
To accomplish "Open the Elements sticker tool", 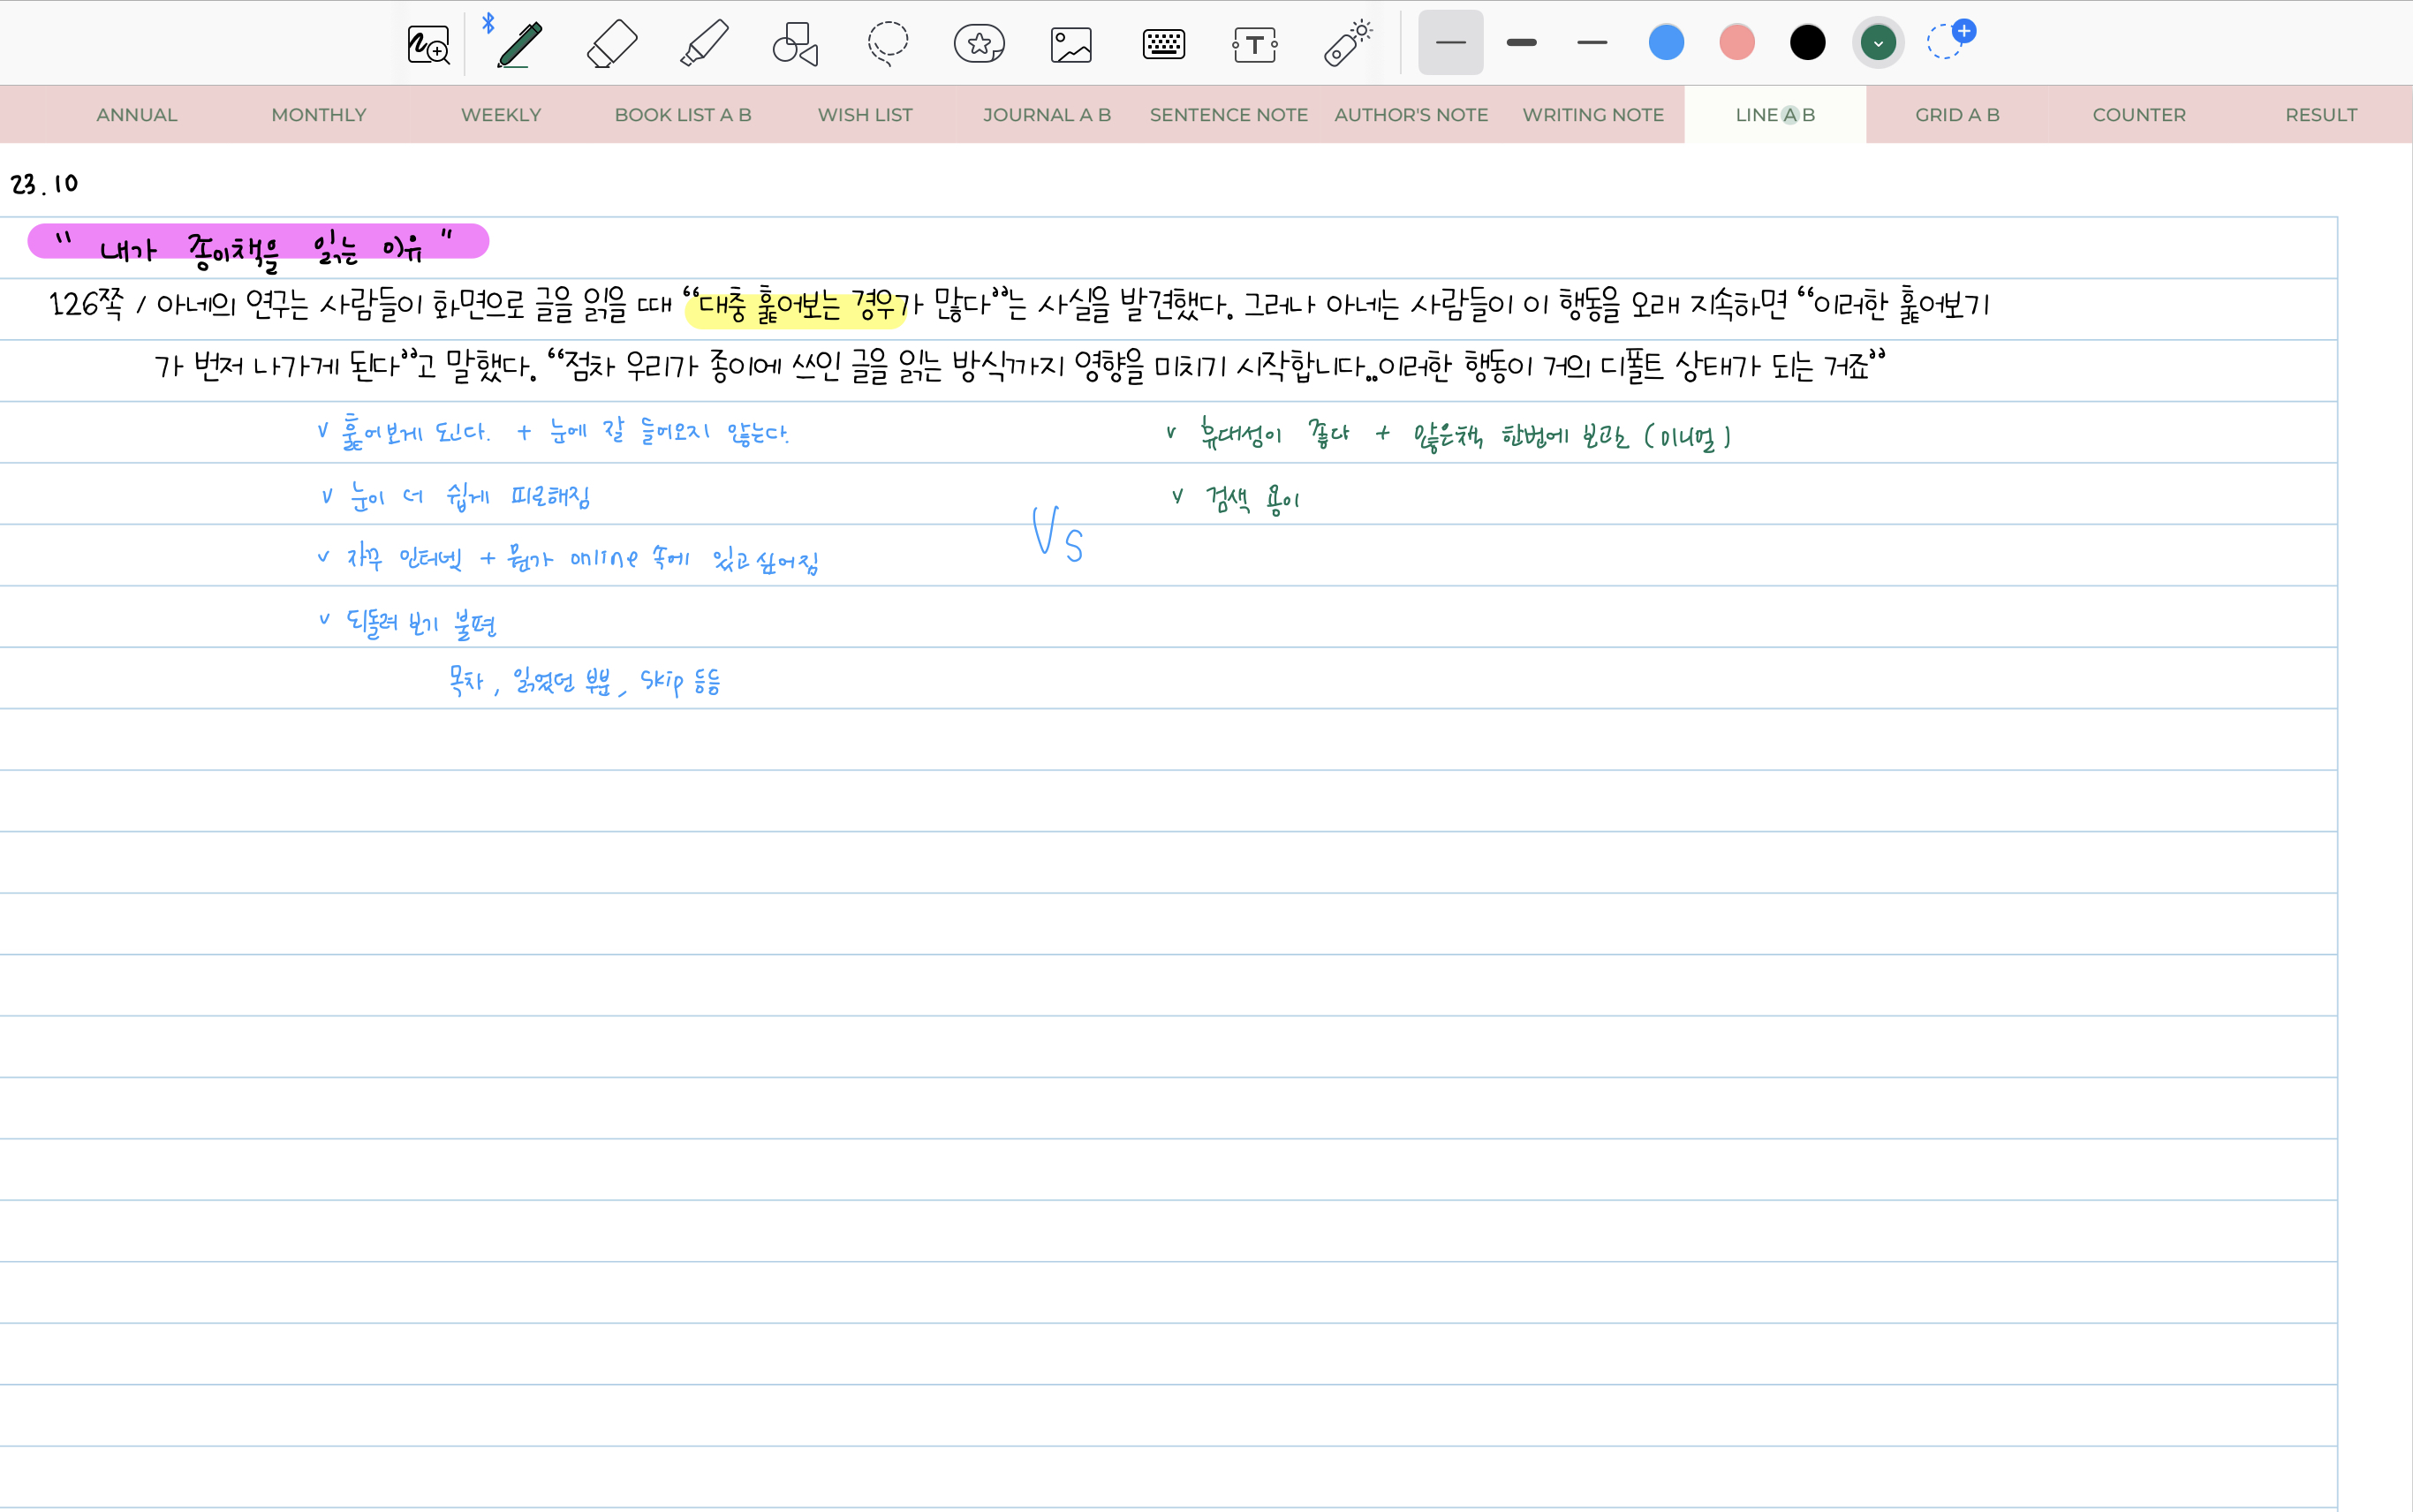I will (x=979, y=44).
